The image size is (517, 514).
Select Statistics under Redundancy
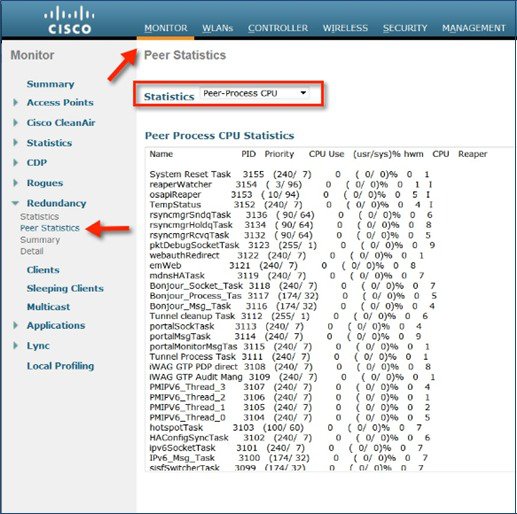39,217
